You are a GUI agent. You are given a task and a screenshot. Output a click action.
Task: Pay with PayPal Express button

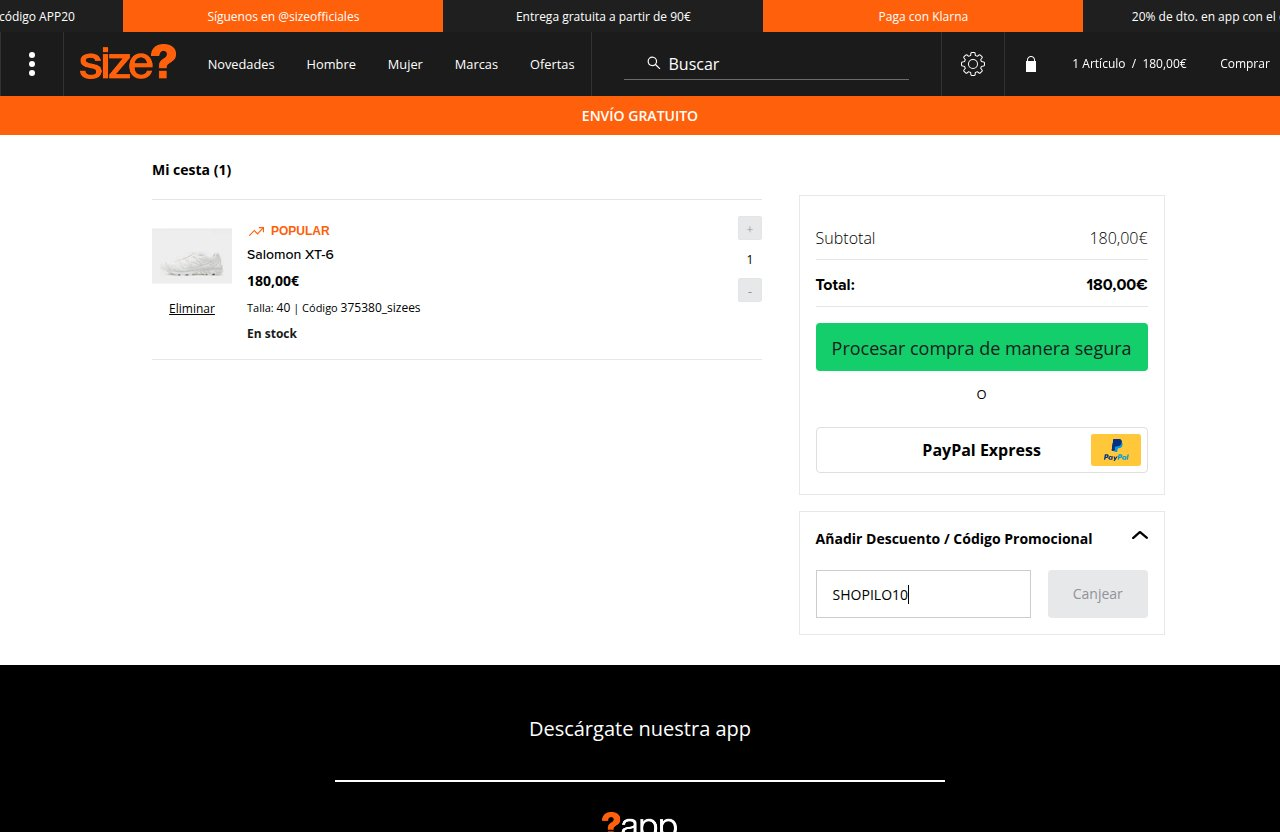[x=982, y=450]
